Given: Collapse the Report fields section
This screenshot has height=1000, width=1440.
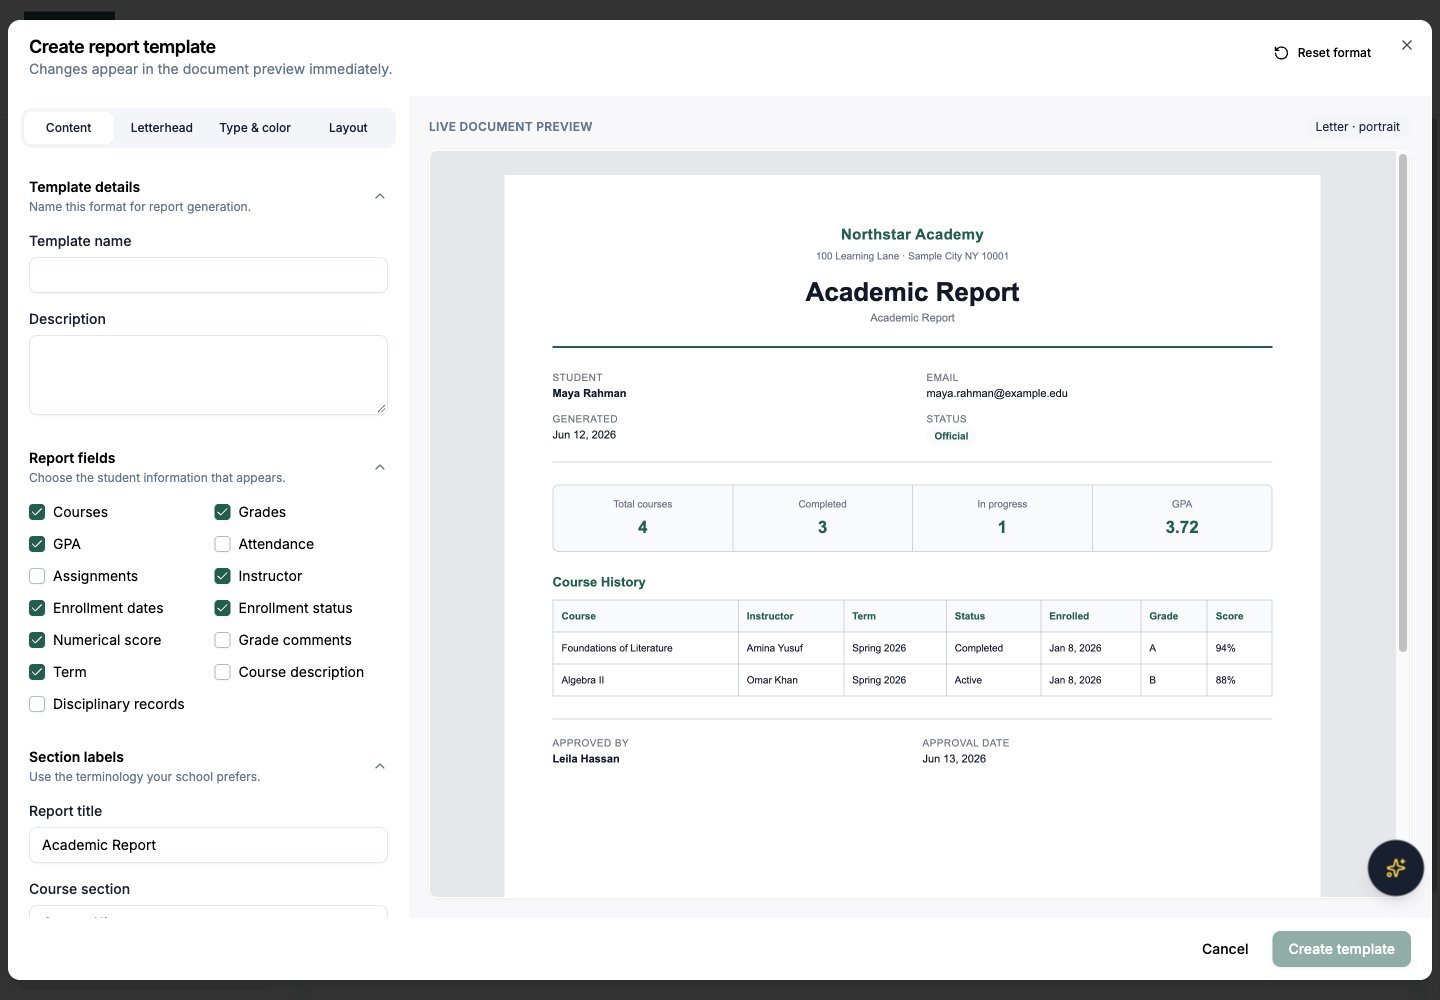Looking at the screenshot, I should 380,467.
